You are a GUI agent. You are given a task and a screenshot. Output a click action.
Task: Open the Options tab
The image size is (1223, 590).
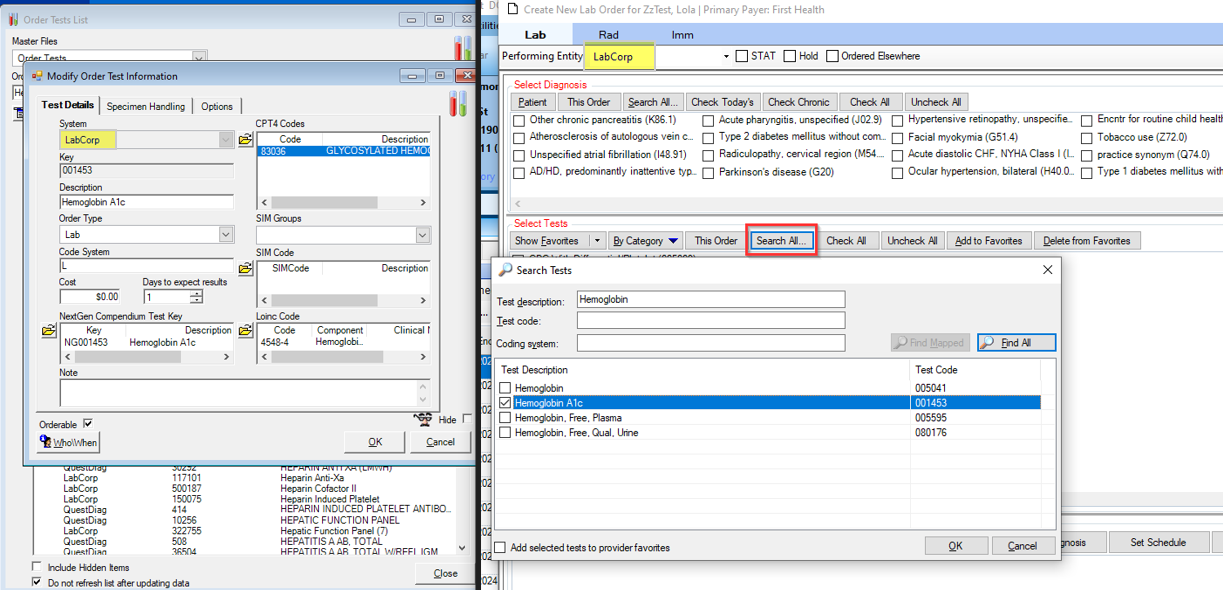(x=217, y=106)
